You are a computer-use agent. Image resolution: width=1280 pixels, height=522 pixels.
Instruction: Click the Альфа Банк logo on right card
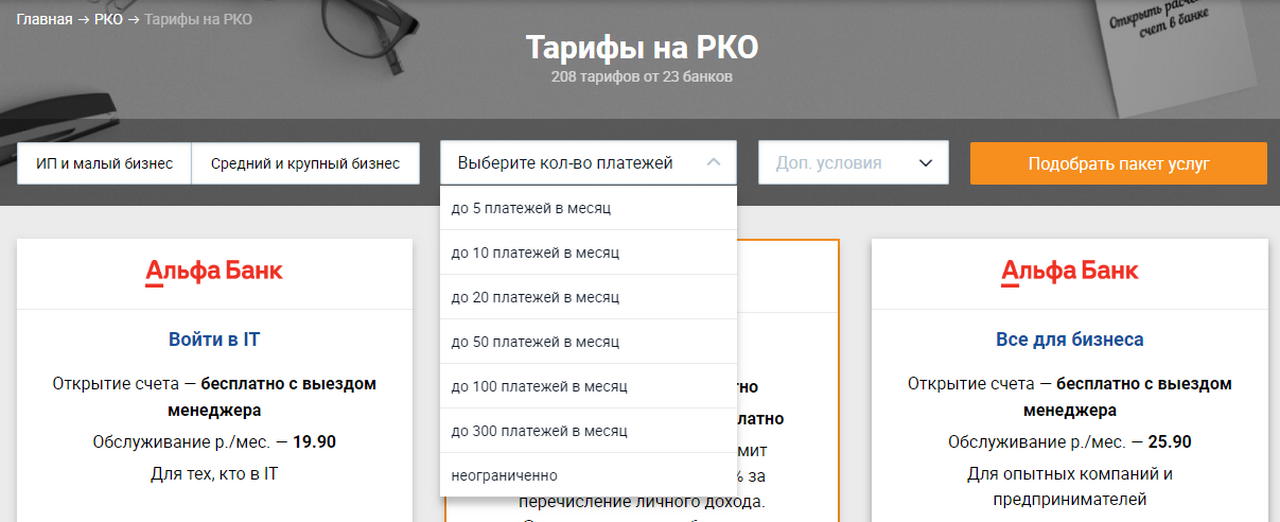(1069, 271)
